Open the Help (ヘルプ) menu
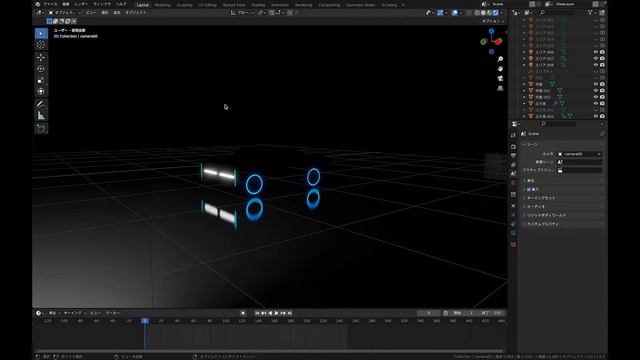 point(121,4)
